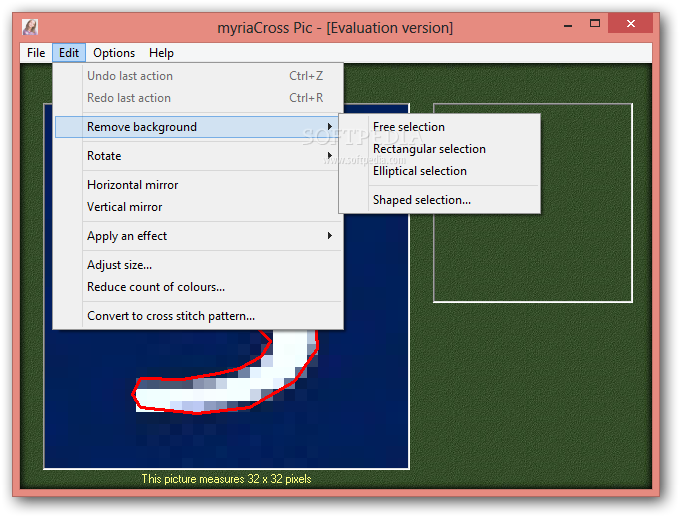Select Convert to cross stitch pattern...
This screenshot has width=680, height=517.
[x=198, y=316]
